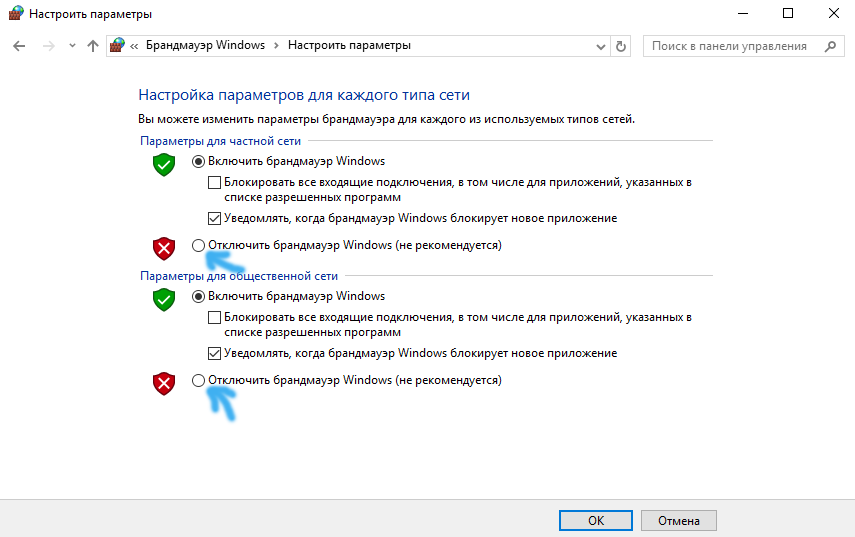Refresh the control panel page
This screenshot has width=855, height=537.
pos(621,46)
